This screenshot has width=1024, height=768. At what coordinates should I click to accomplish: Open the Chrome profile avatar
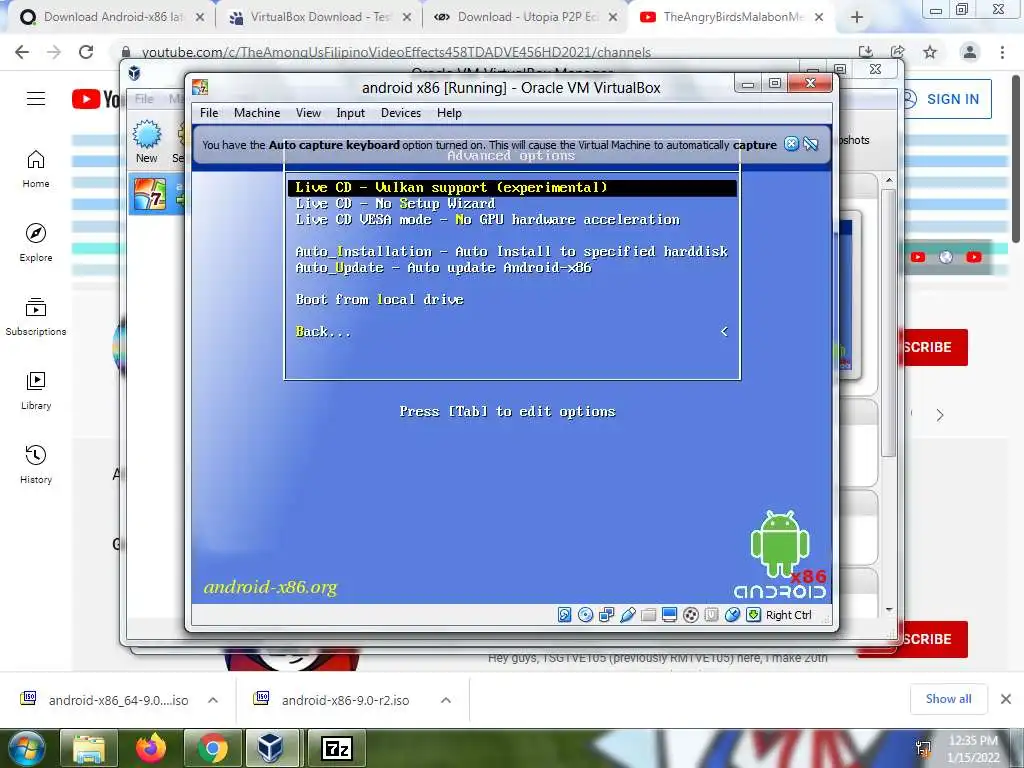tap(970, 52)
